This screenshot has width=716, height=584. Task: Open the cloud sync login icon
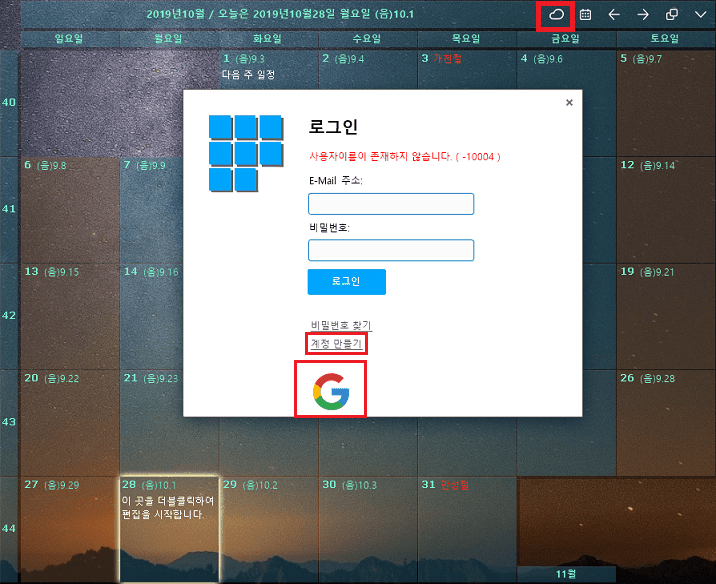[x=556, y=15]
